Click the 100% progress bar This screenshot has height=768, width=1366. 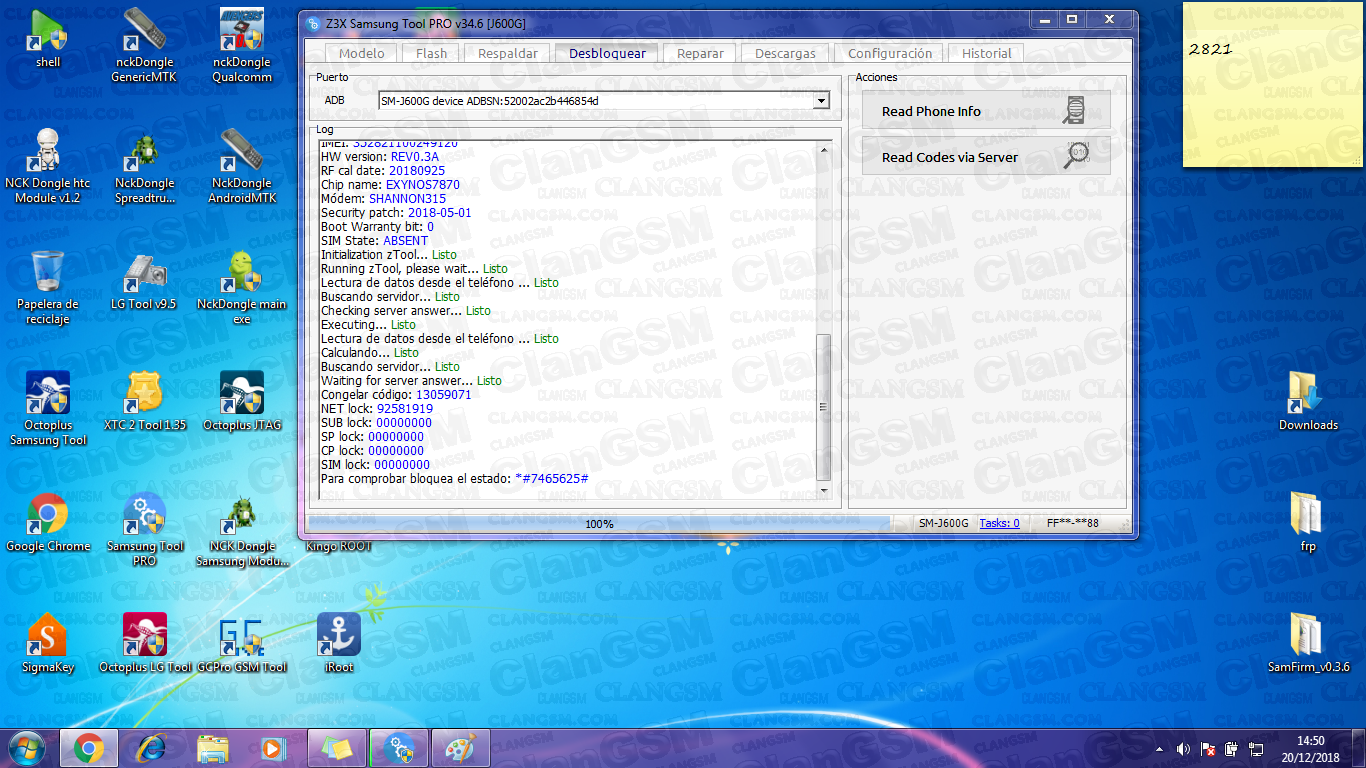[599, 524]
